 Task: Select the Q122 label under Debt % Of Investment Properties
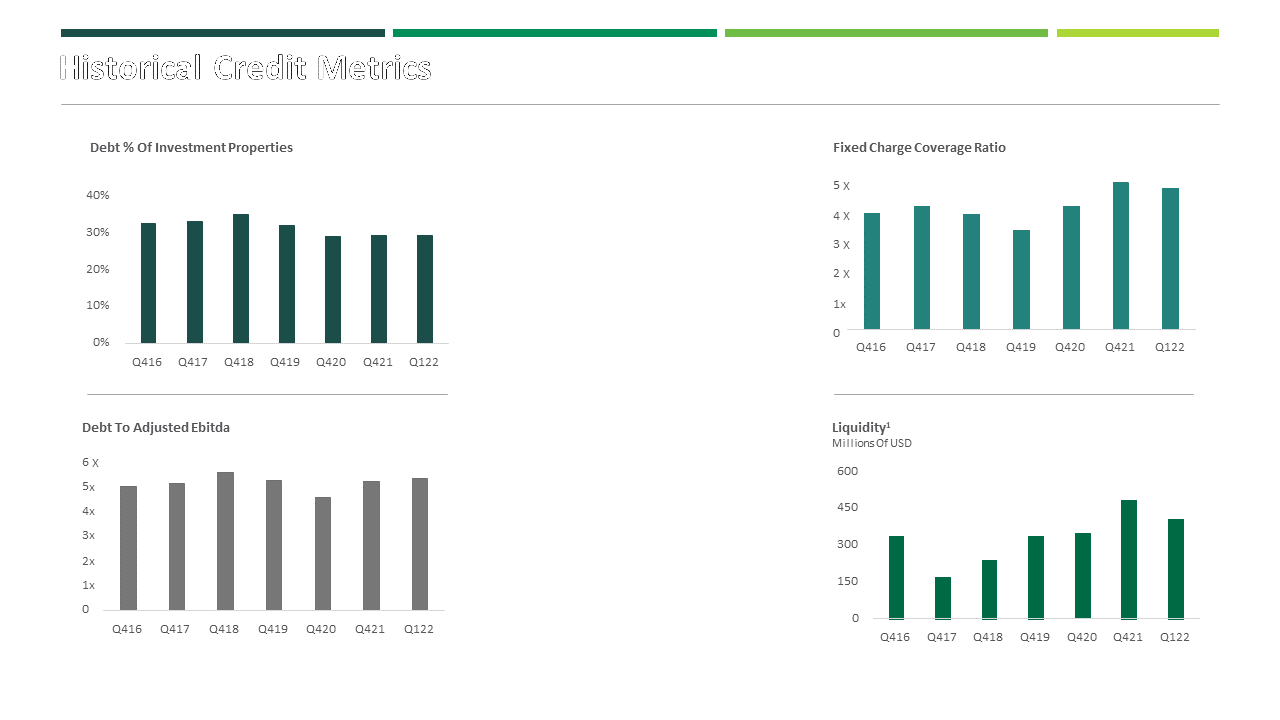coord(424,362)
